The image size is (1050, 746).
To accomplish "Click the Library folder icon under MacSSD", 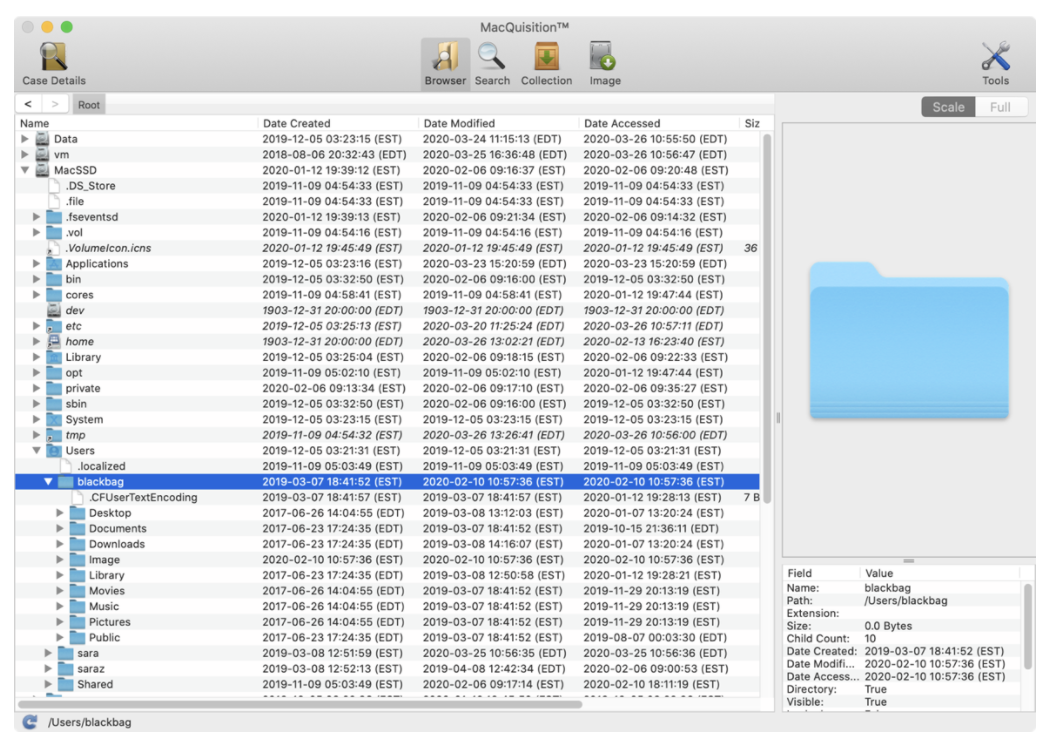I will point(54,357).
